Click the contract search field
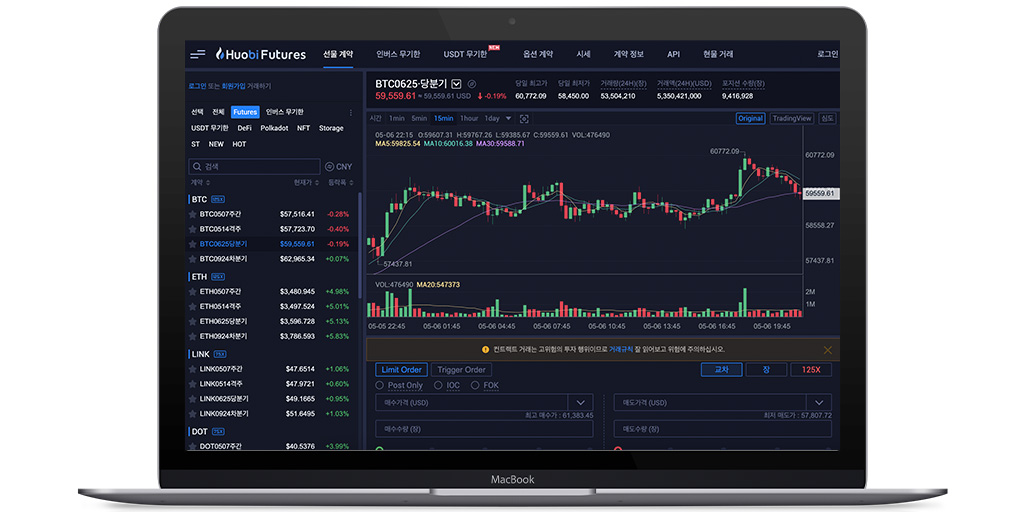Image resolution: width=1024 pixels, height=512 pixels. tap(255, 167)
